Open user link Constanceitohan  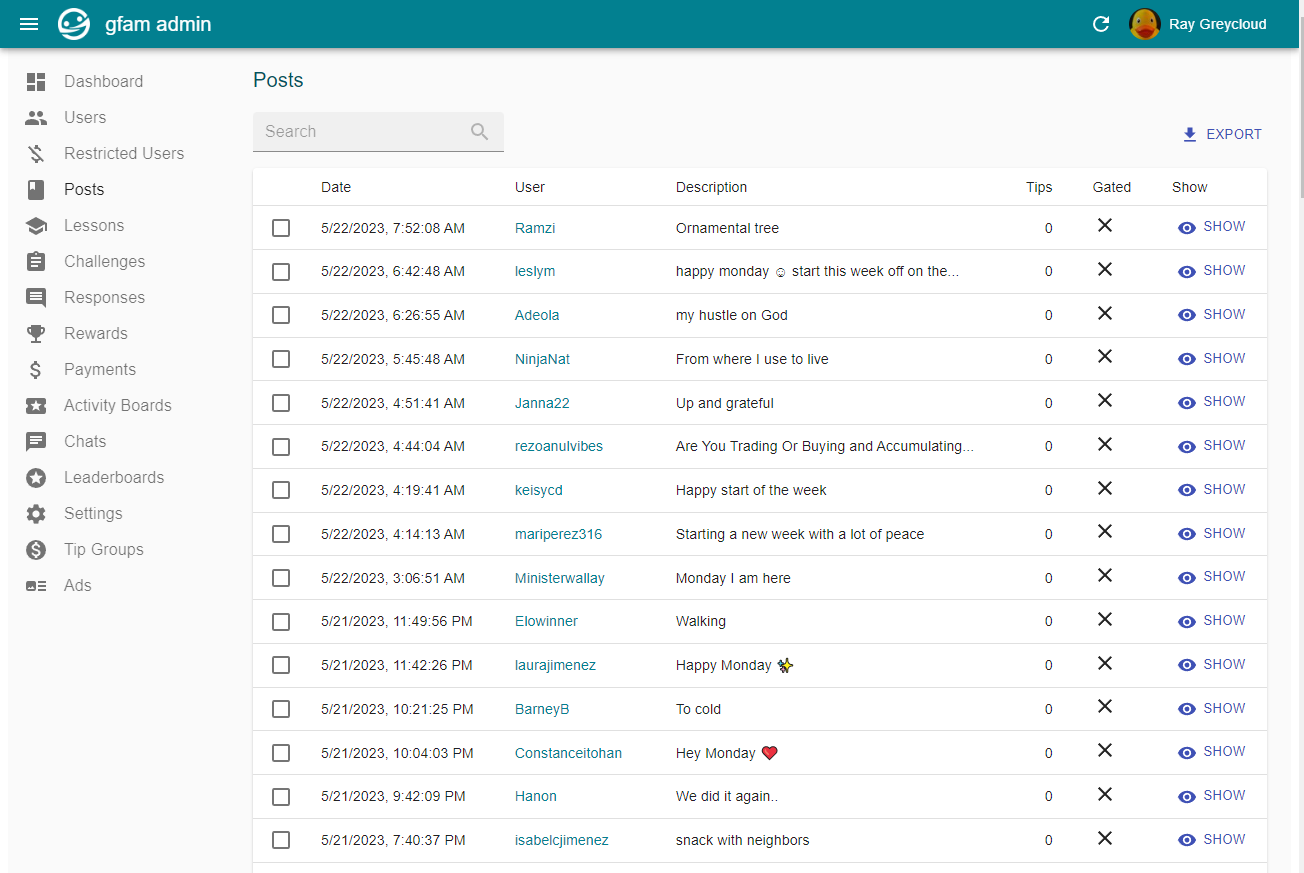[568, 753]
